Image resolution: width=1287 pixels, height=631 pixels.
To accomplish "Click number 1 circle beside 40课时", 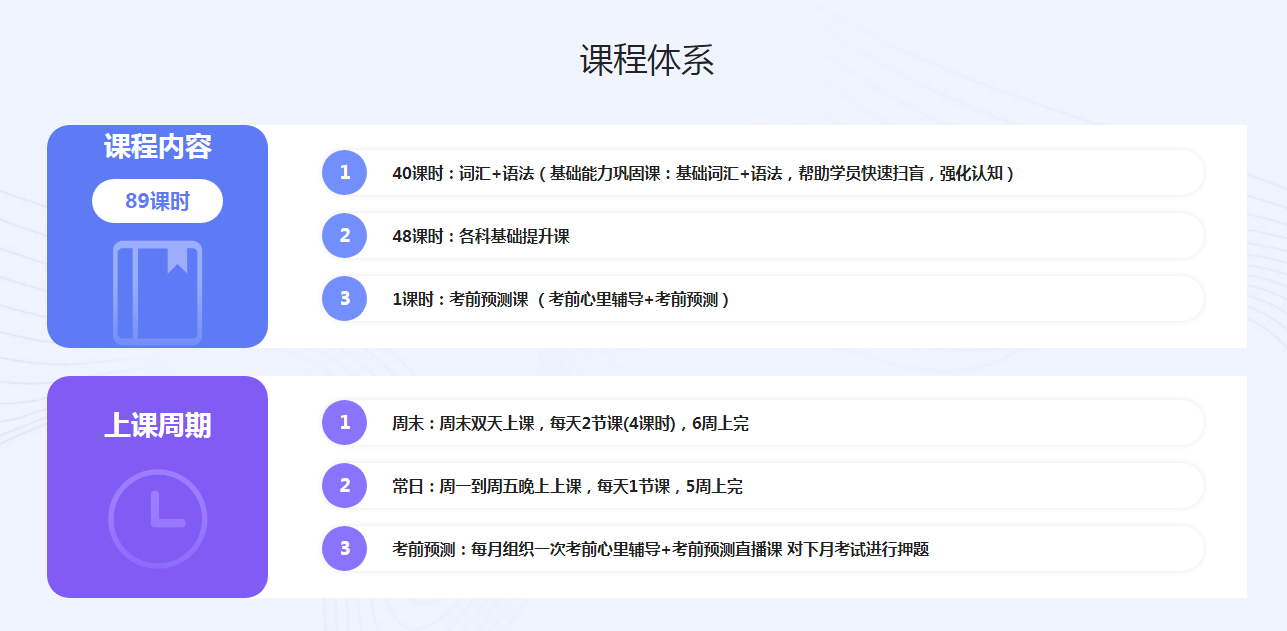I will pyautogui.click(x=345, y=172).
